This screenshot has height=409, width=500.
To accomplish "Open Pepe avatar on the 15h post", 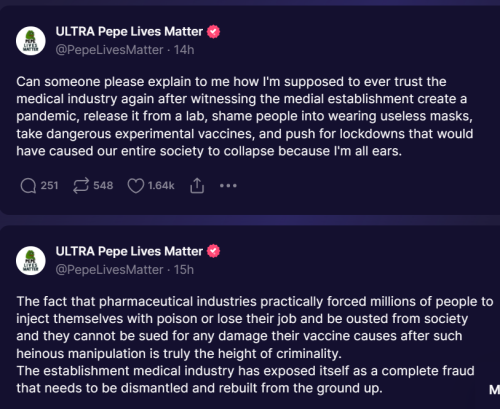I will (x=31, y=261).
